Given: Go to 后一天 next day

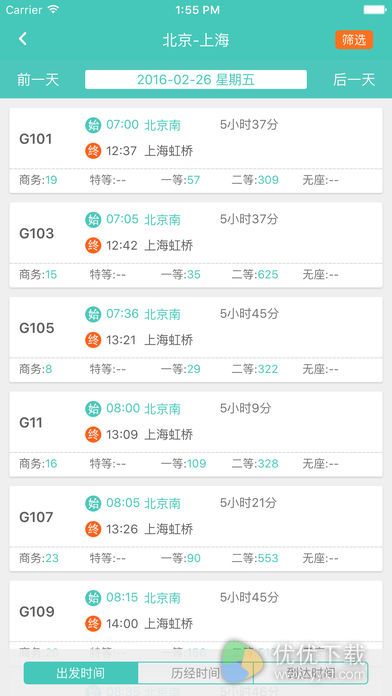Looking at the screenshot, I should tap(354, 80).
